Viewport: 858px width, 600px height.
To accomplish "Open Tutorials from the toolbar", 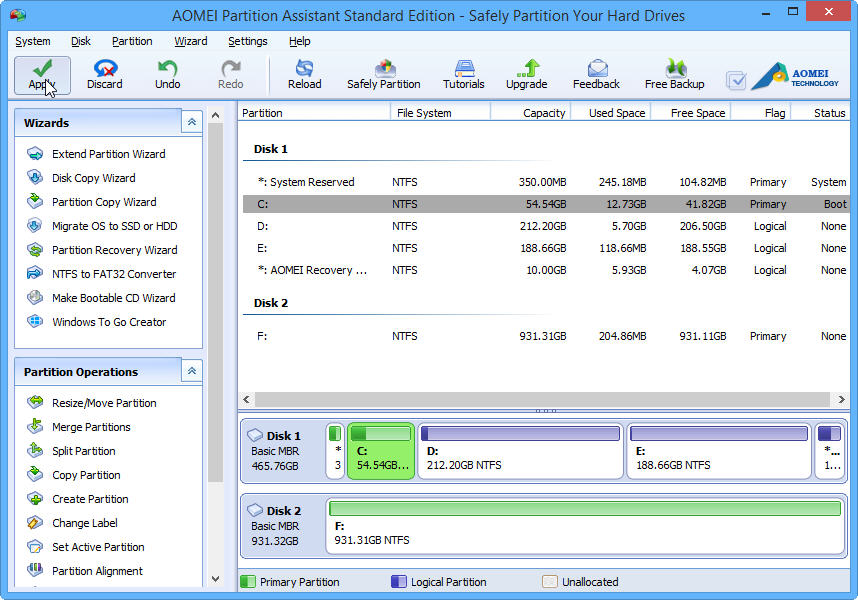I will (463, 75).
